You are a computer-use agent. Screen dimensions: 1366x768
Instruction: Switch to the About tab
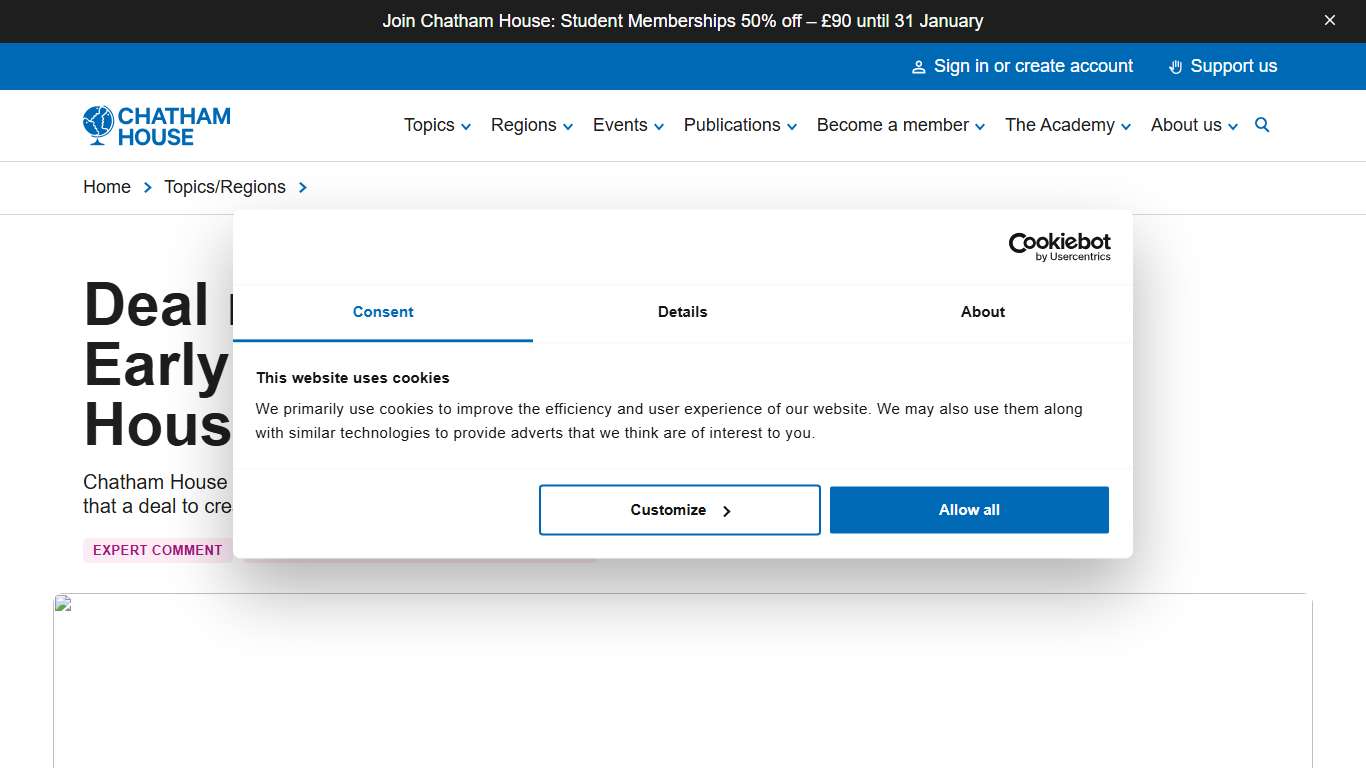pyautogui.click(x=982, y=312)
